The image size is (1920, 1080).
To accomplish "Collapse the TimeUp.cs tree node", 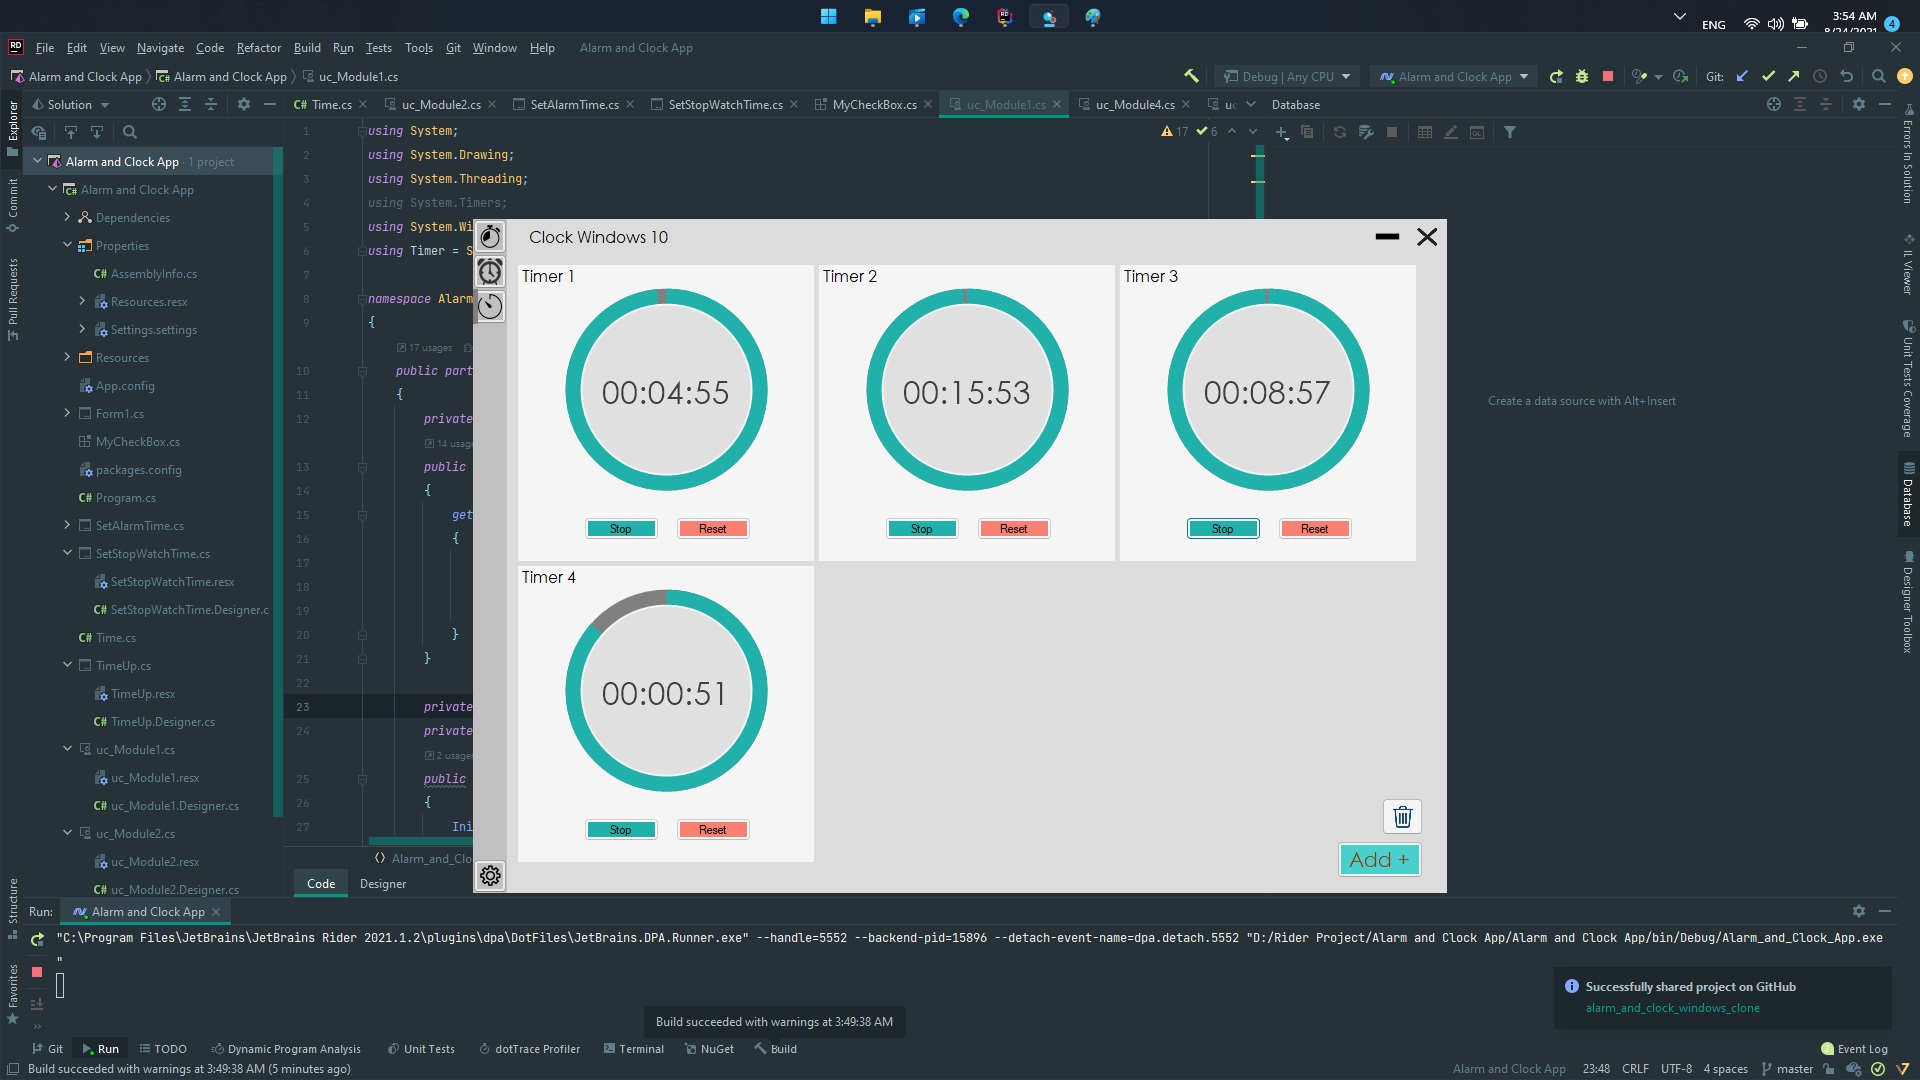I will [67, 665].
